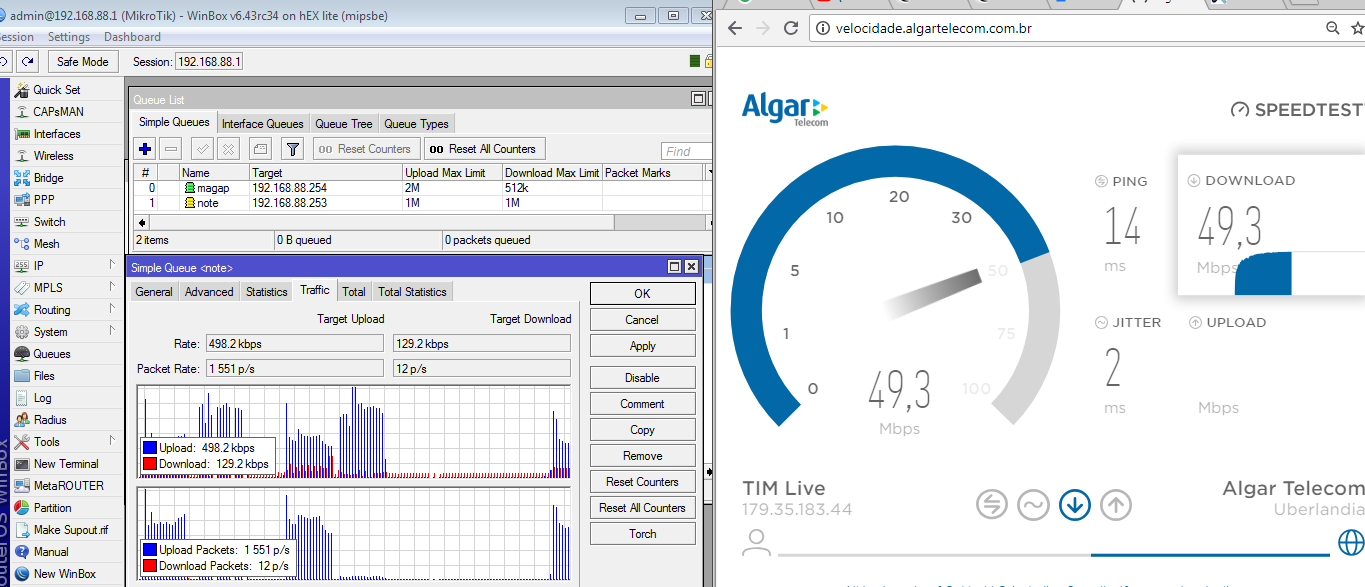Select the jitter wave icon in speedtest
Viewport: 1365px width, 587px height.
tap(1033, 504)
